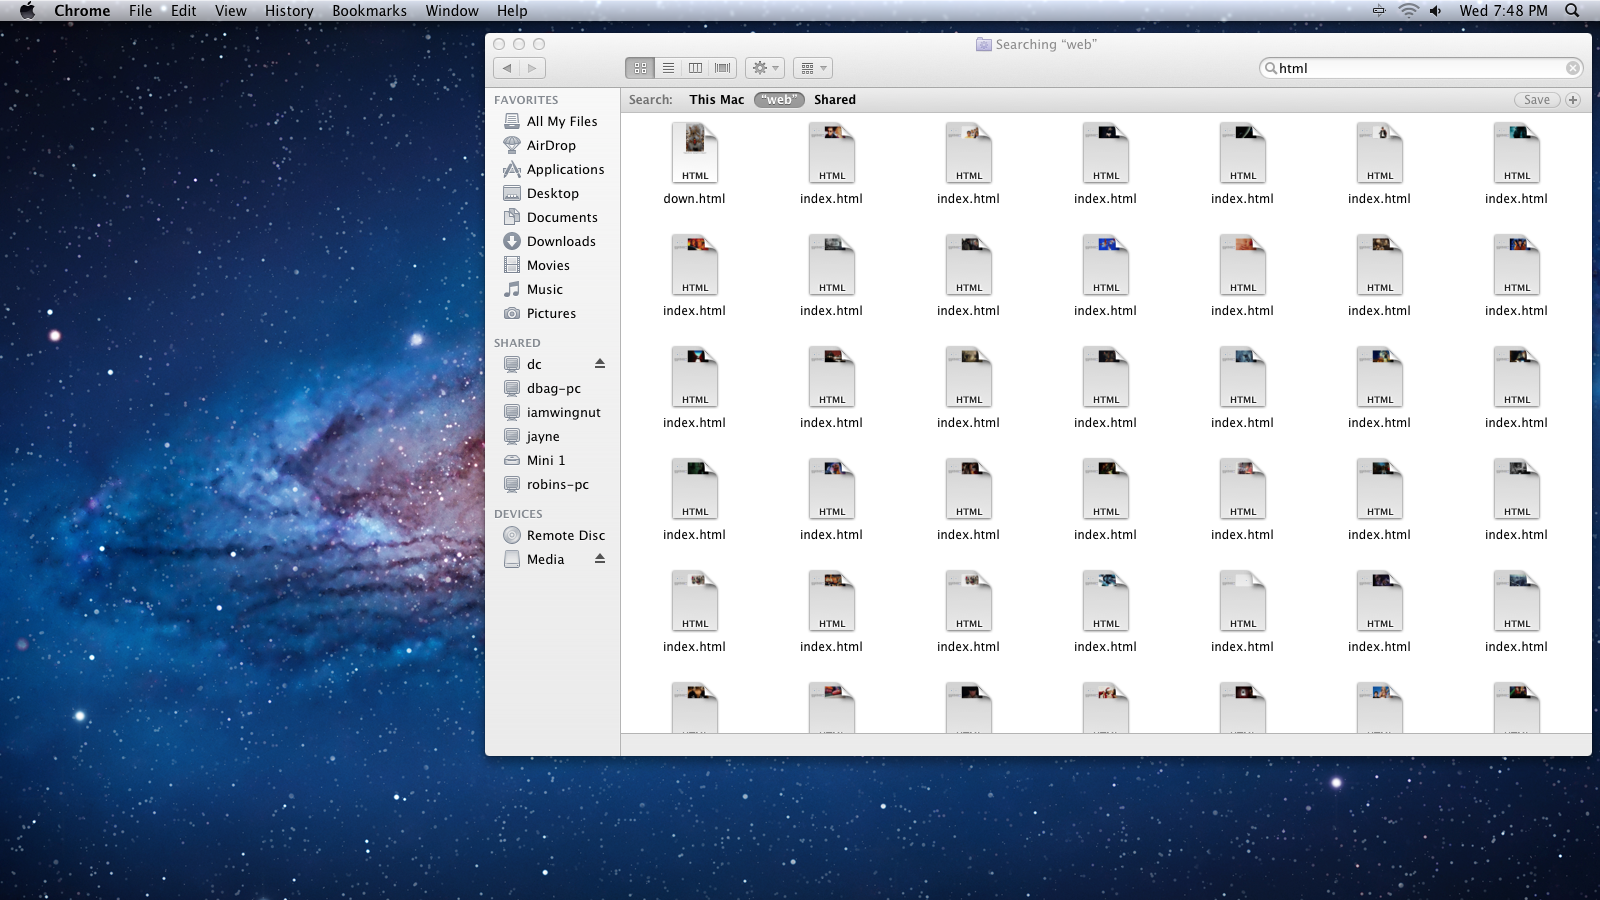Open the Action gear dropdown menu

click(x=765, y=68)
